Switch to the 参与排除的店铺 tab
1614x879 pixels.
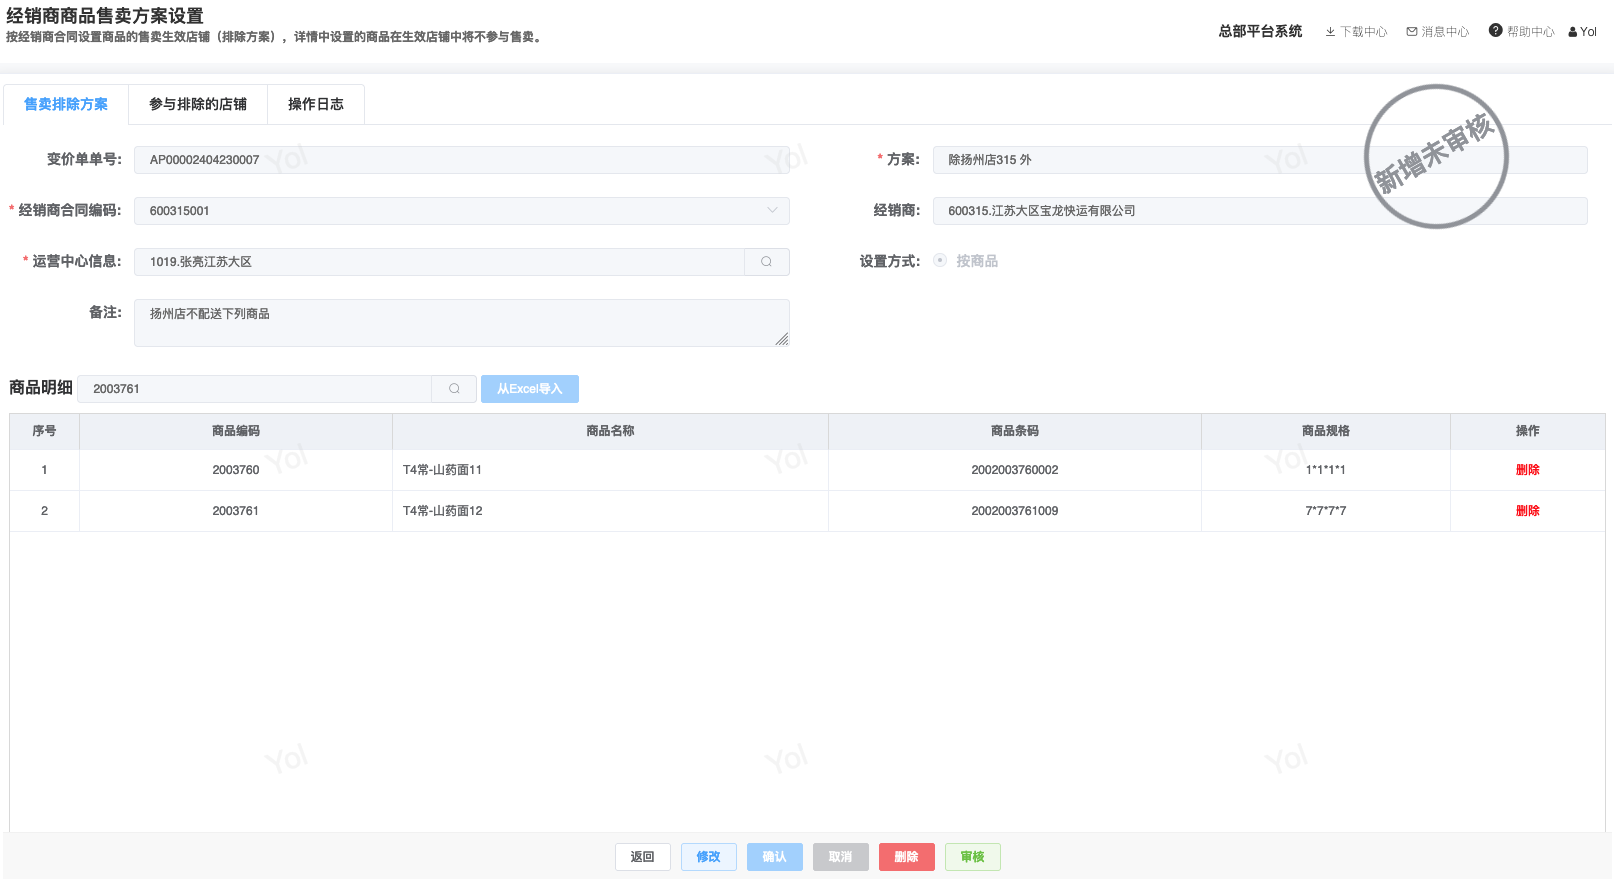coord(198,104)
